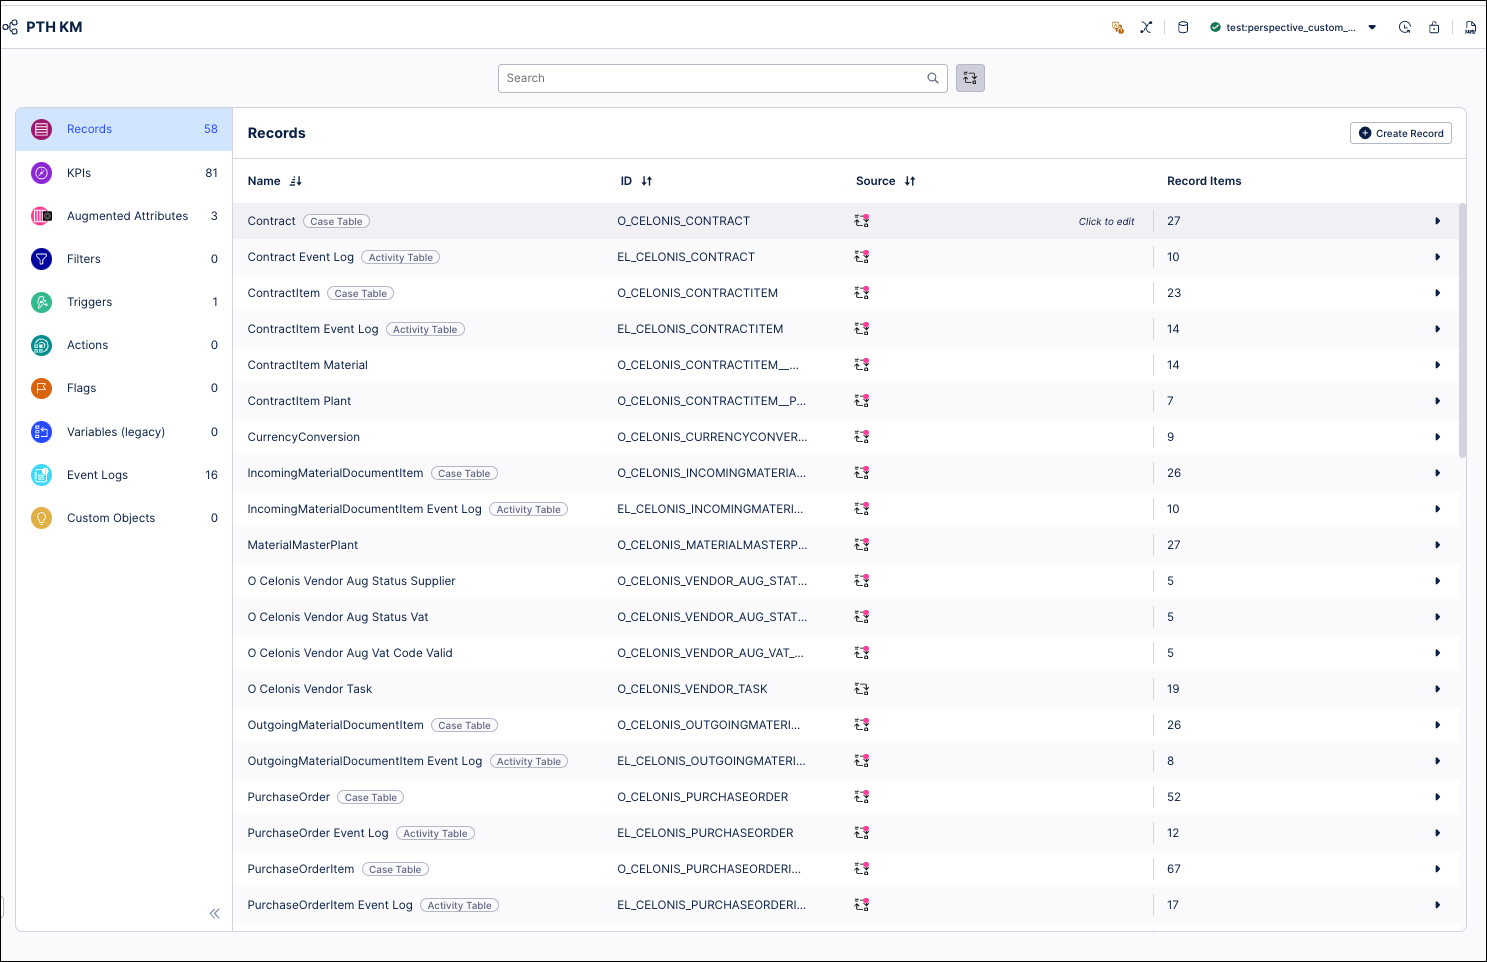The width and height of the screenshot is (1487, 962).
Task: Open the data model cylinder icon
Action: tap(1183, 27)
